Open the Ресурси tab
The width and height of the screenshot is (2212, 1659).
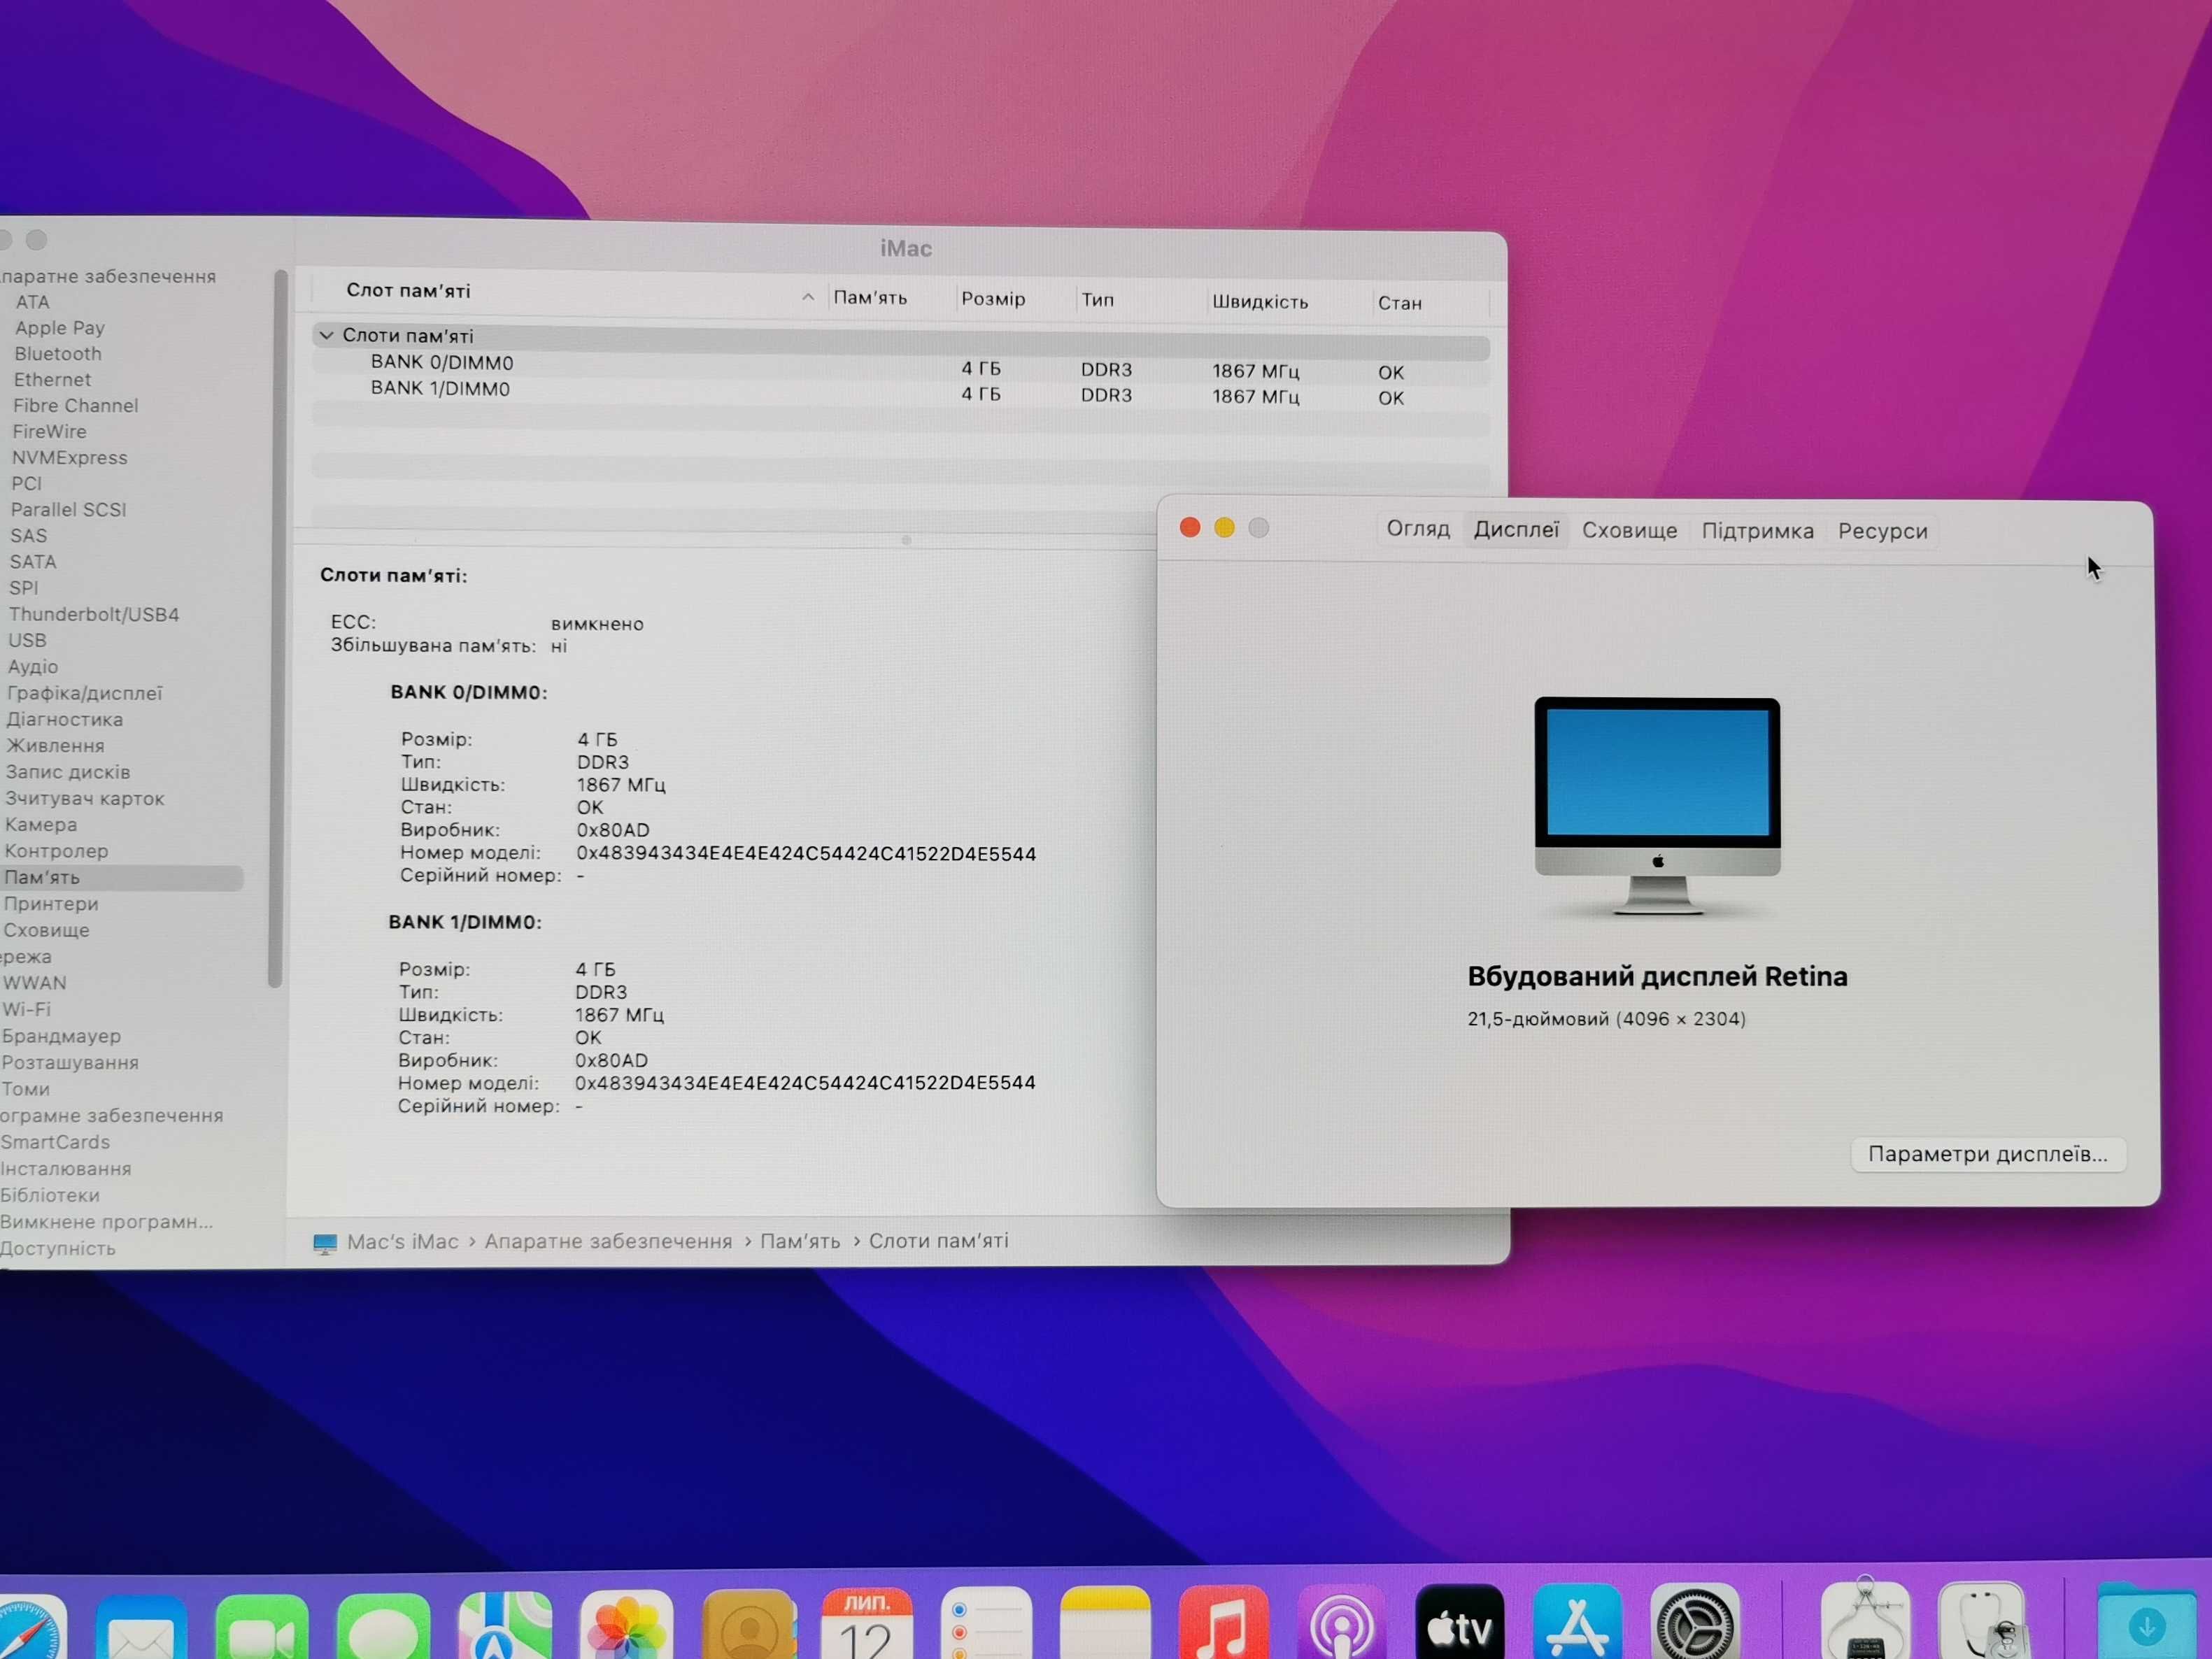1882,532
